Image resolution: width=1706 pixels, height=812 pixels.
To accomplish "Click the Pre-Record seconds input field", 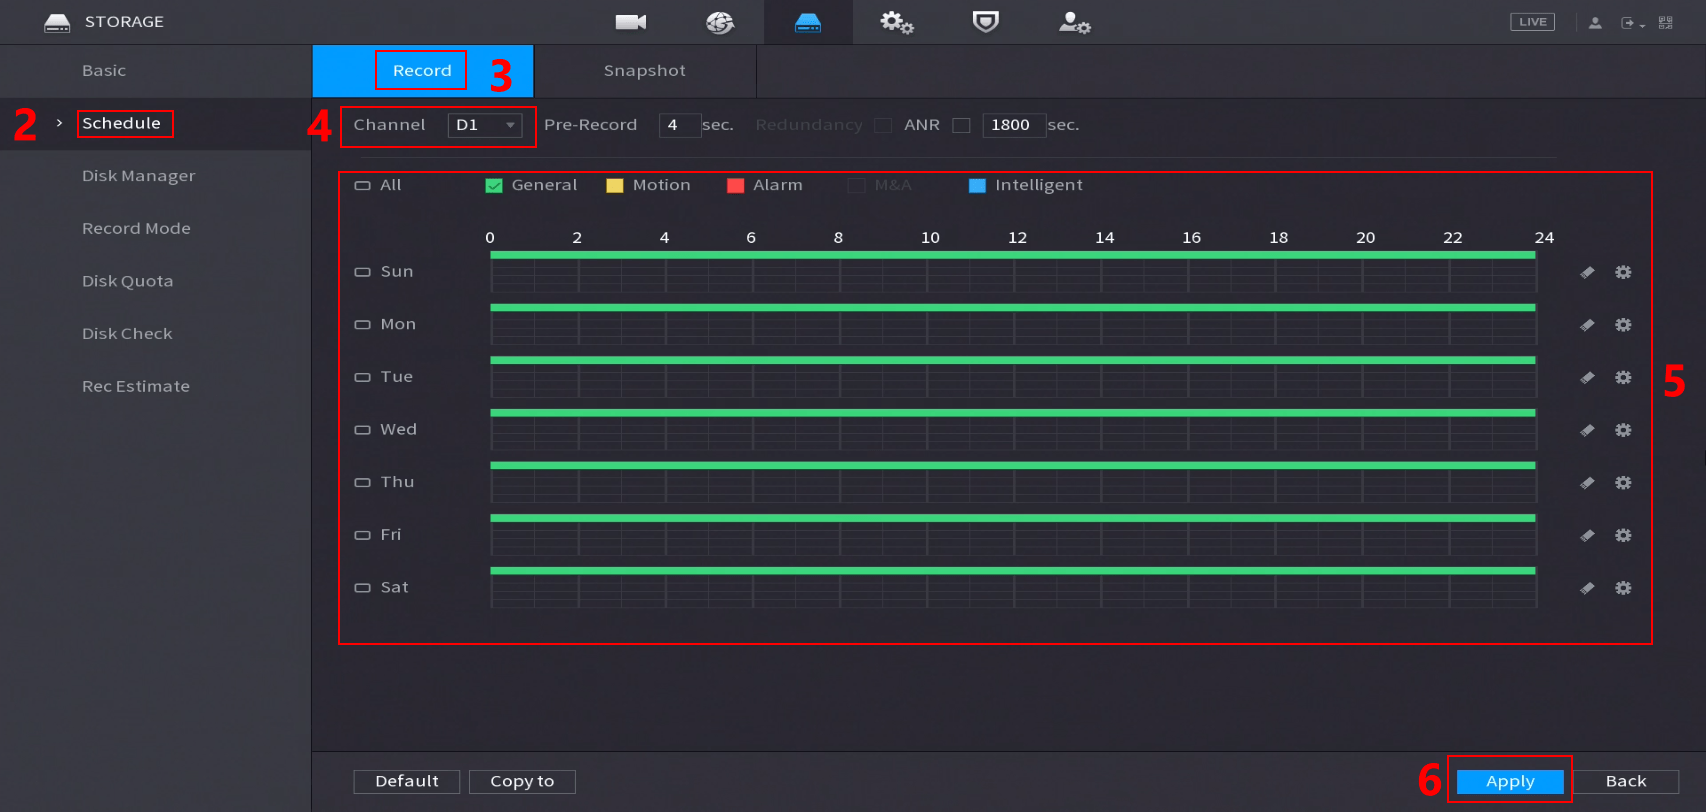I will pyautogui.click(x=680, y=125).
